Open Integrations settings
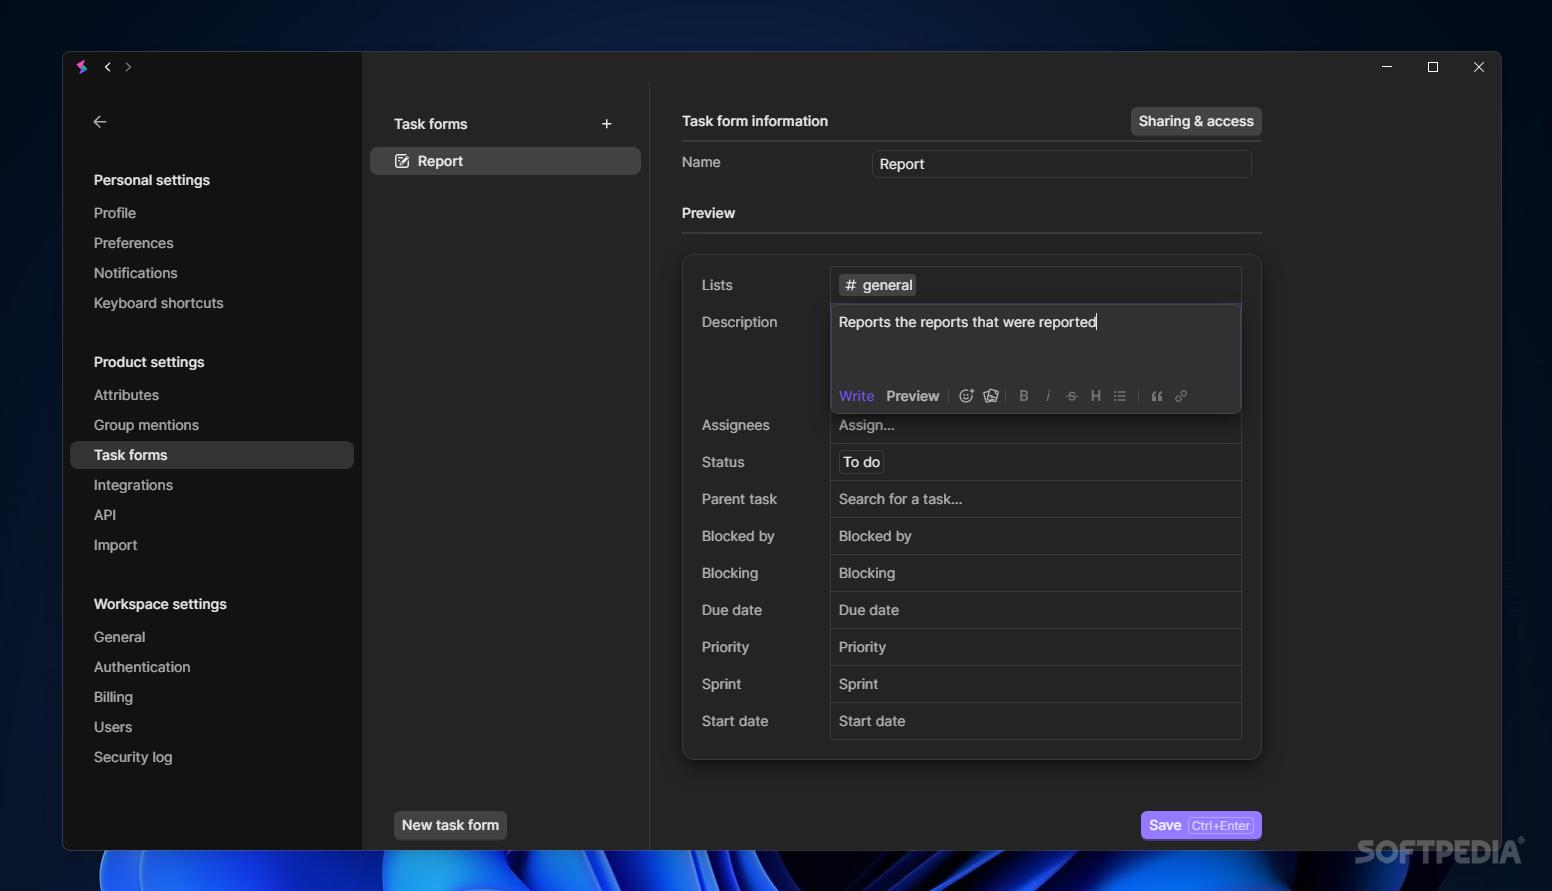1552x891 pixels. tap(134, 485)
